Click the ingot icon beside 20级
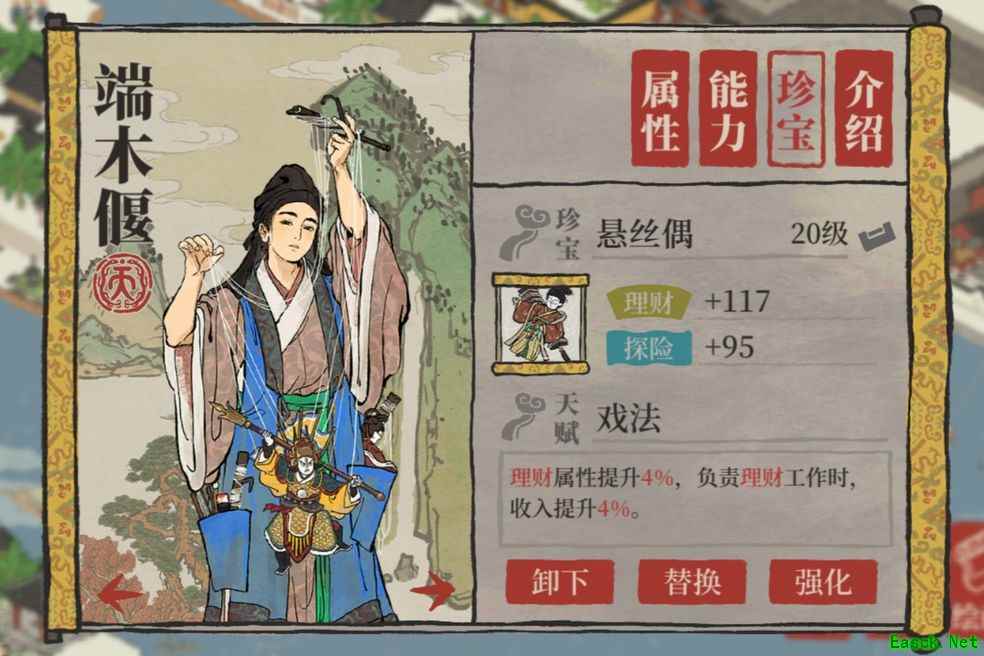984x656 pixels. coord(877,237)
